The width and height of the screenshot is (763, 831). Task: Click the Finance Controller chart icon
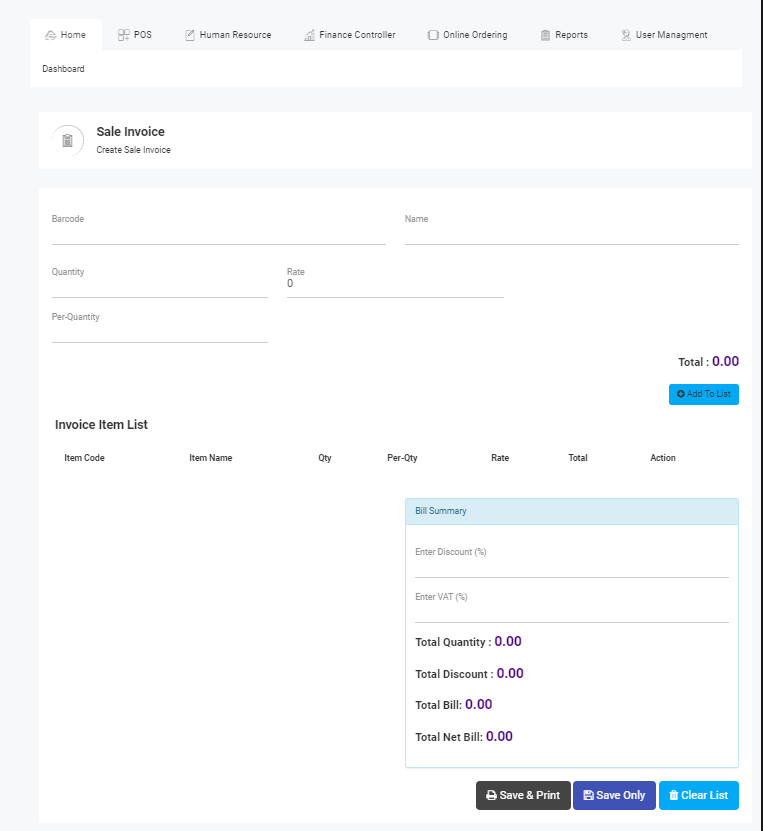click(x=310, y=35)
